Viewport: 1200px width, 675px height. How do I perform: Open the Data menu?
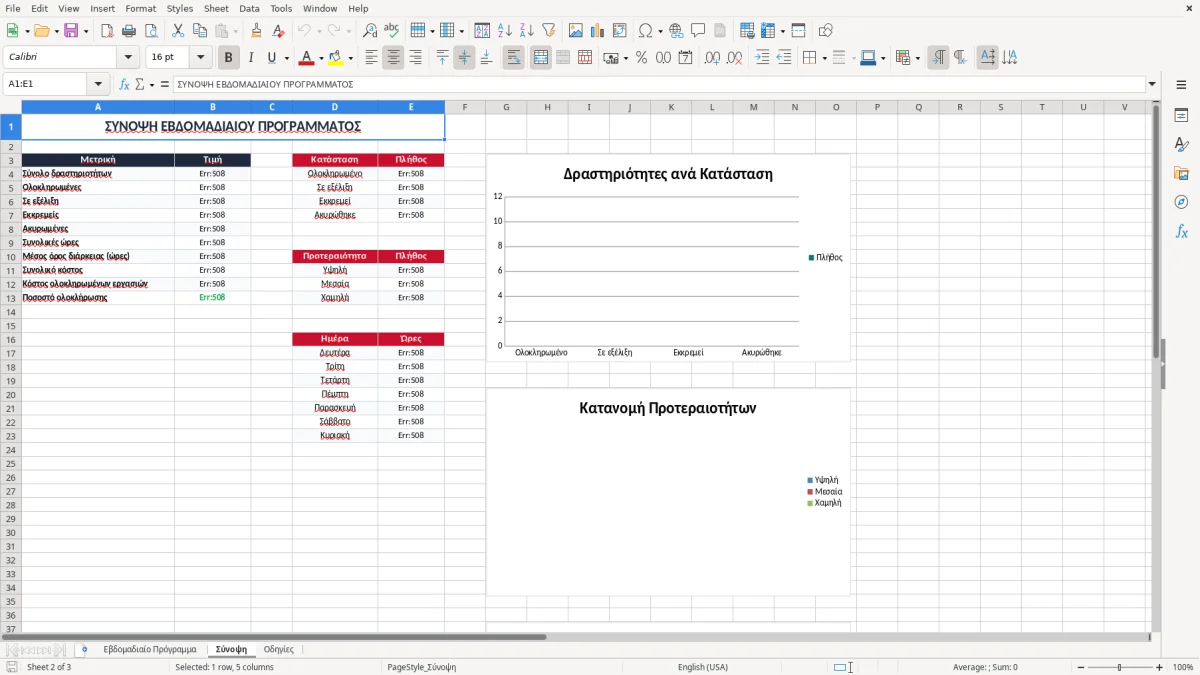249,8
